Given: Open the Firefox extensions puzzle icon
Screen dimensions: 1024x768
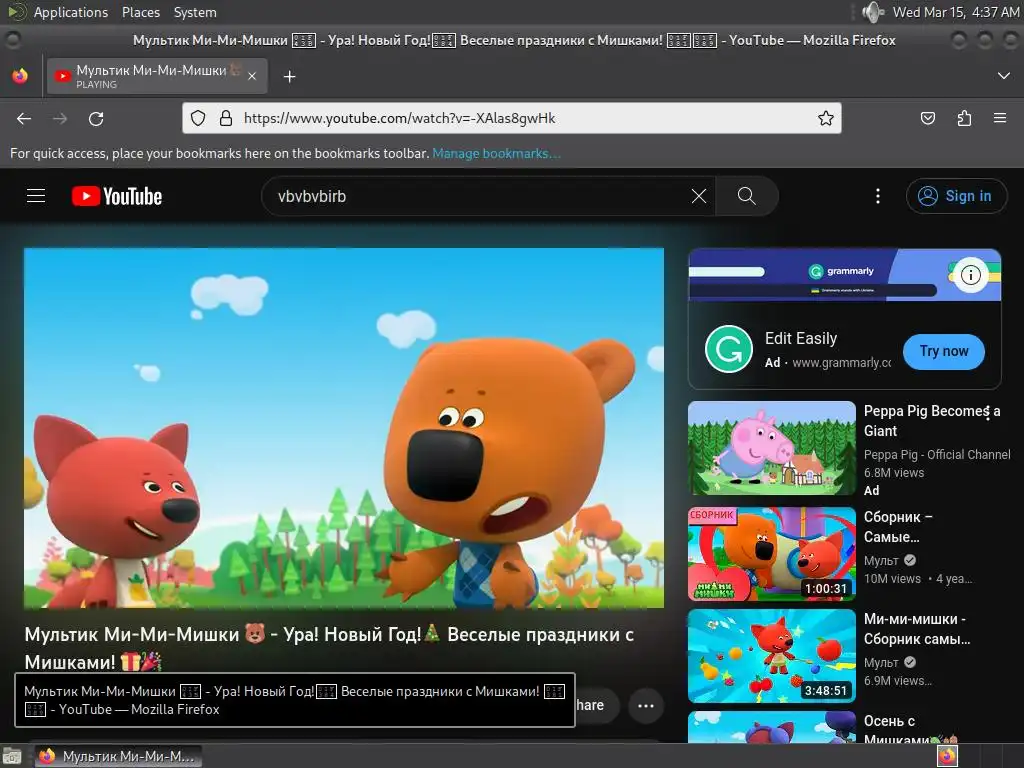Looking at the screenshot, I should click(964, 118).
